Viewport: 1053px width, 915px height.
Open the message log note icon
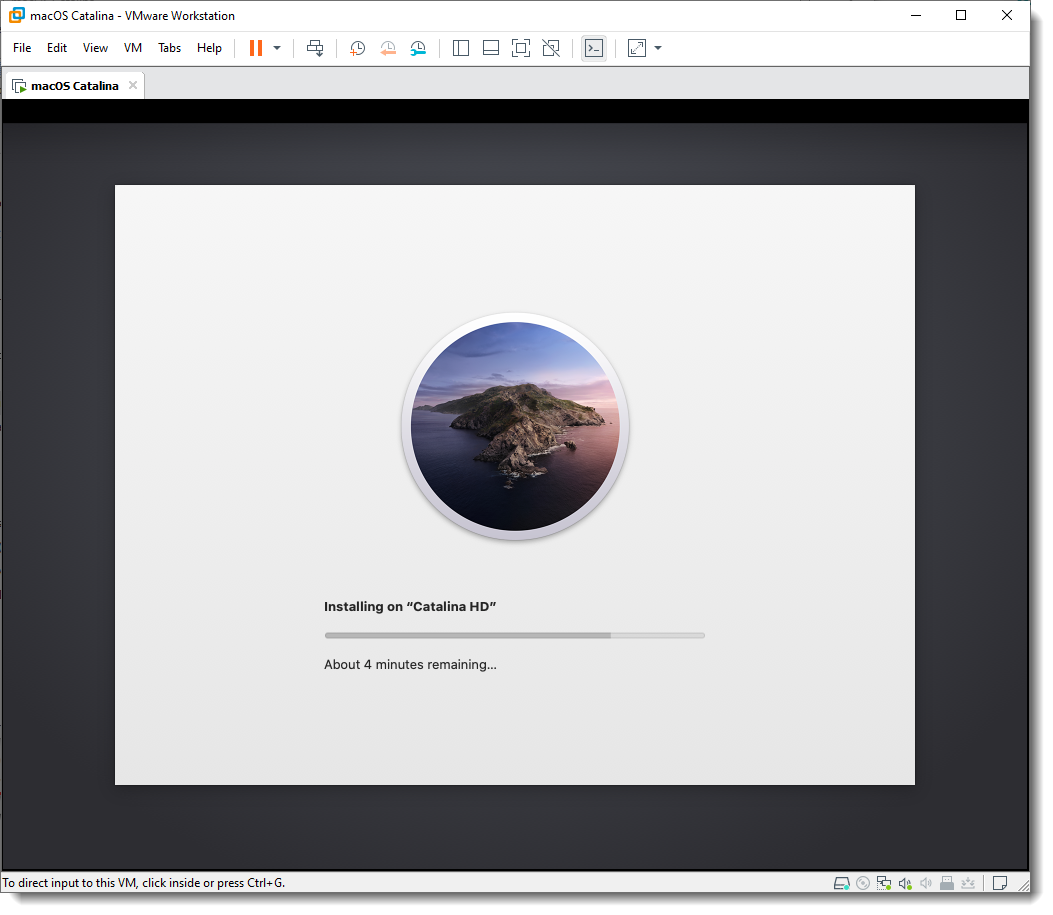pos(1000,884)
